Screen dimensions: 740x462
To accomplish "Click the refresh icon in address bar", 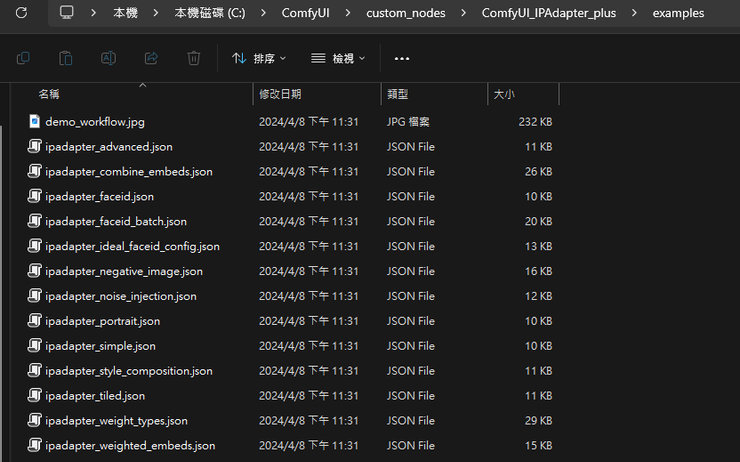I will point(21,13).
